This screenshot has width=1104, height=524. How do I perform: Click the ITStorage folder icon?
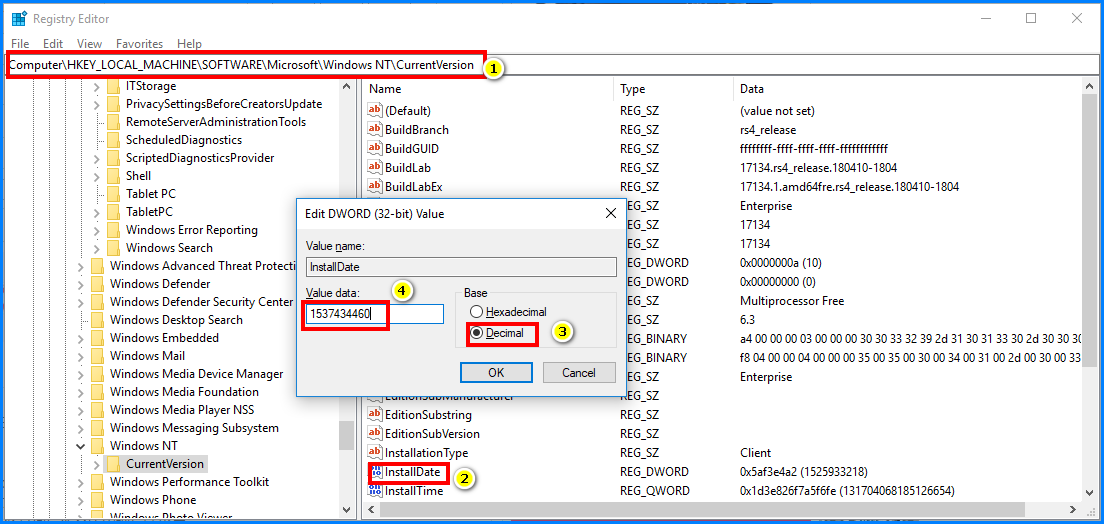pyautogui.click(x=113, y=86)
